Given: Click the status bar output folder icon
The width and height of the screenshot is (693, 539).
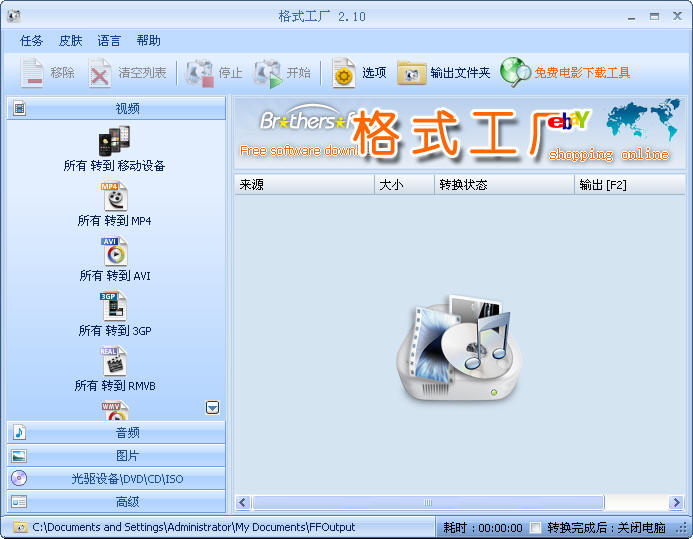Looking at the screenshot, I should click(x=20, y=527).
